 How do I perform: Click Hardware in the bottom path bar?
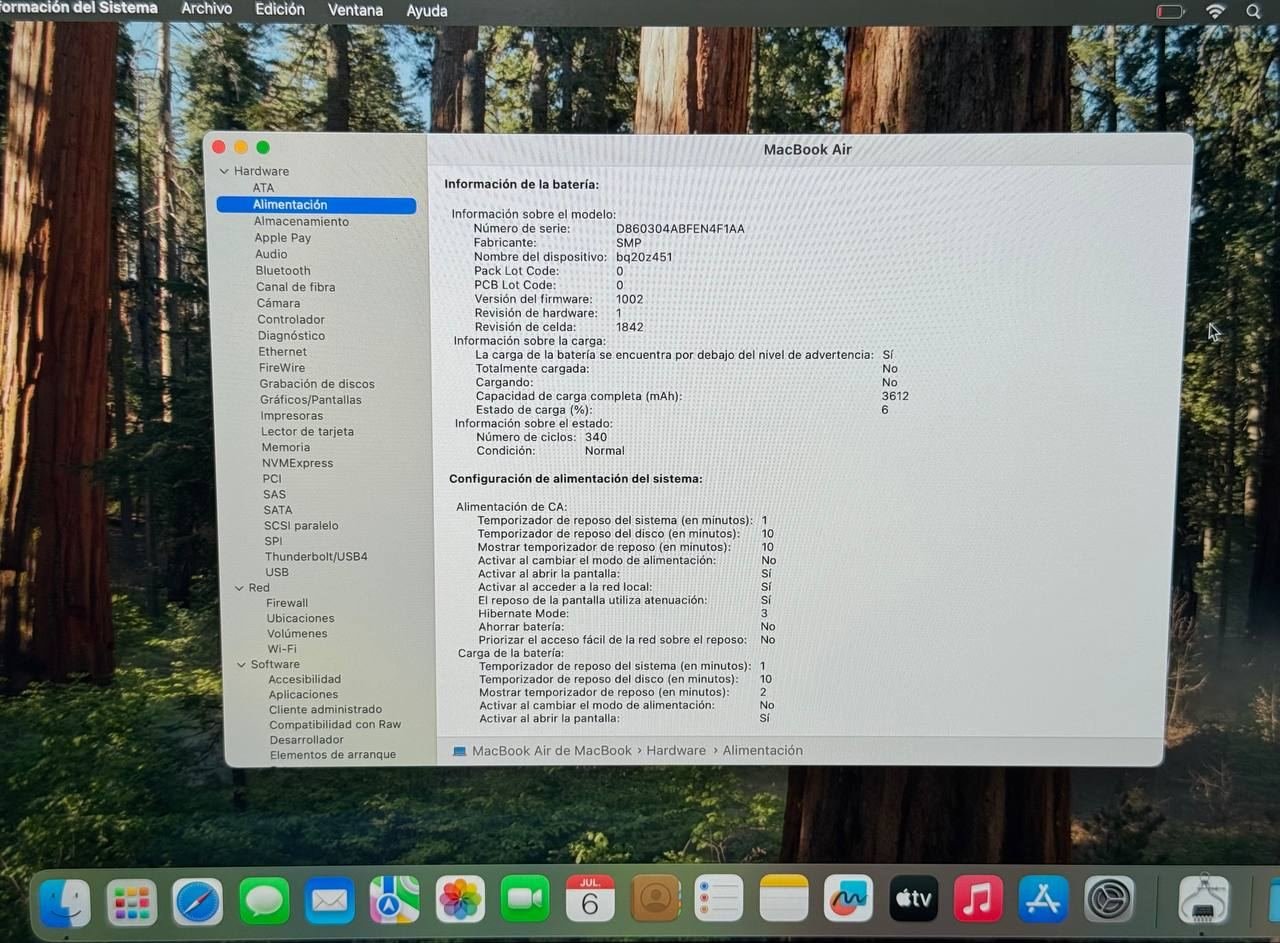click(676, 750)
